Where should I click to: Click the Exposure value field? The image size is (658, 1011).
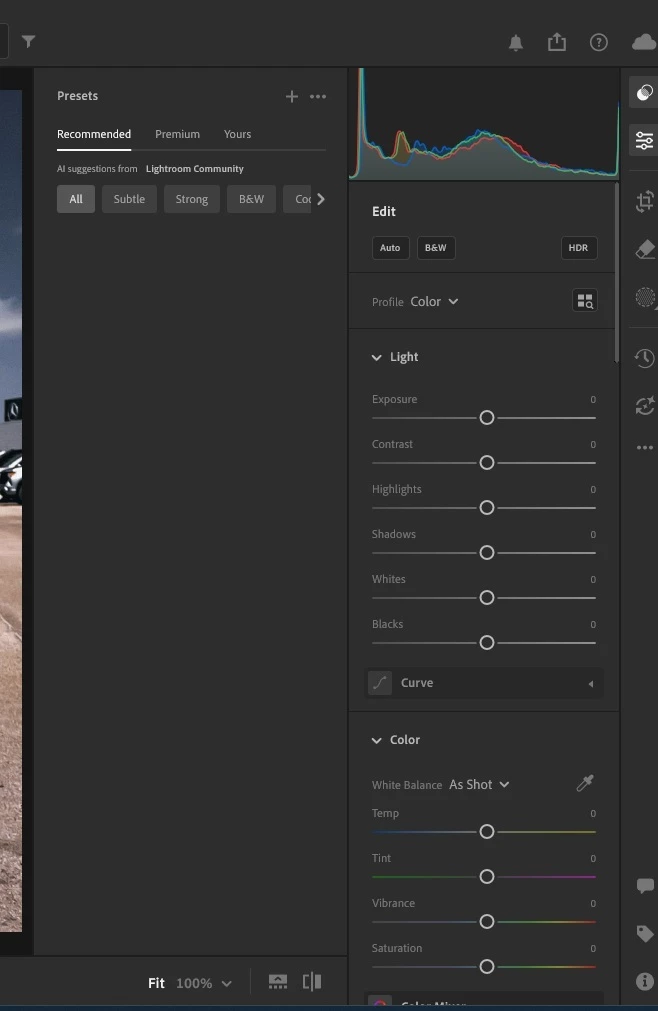pos(593,400)
